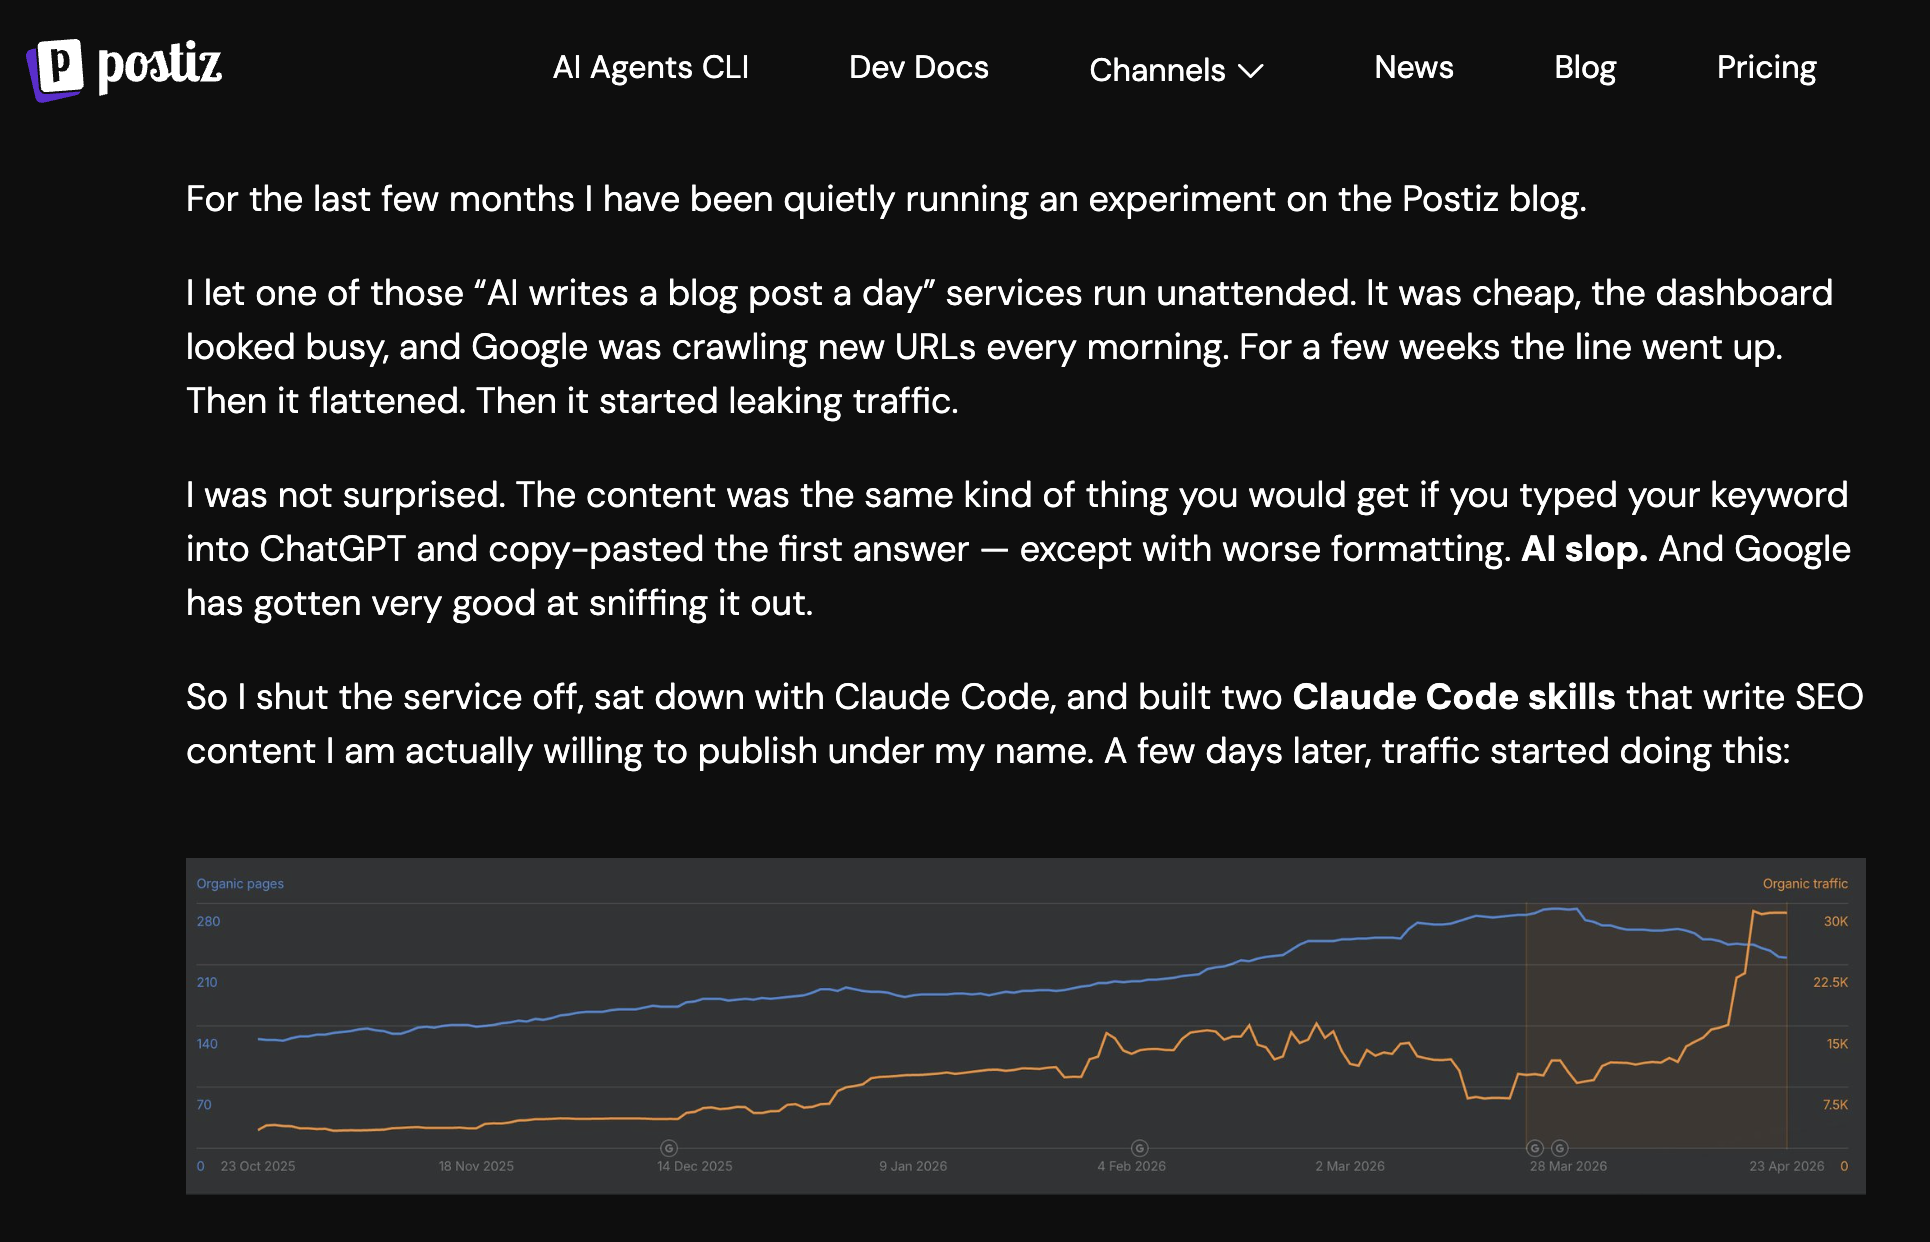Click the bold "Claude Code skills" text
Screen dimensions: 1930x1242
(1454, 697)
